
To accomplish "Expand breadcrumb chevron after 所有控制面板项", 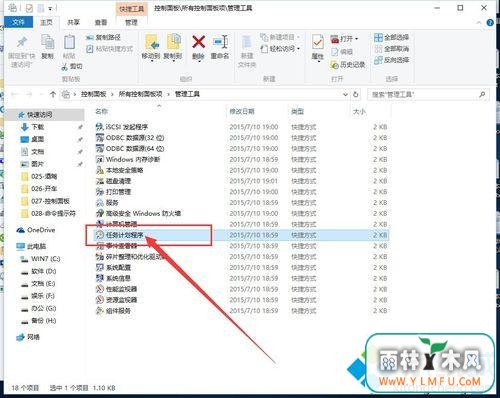I will tap(169, 95).
